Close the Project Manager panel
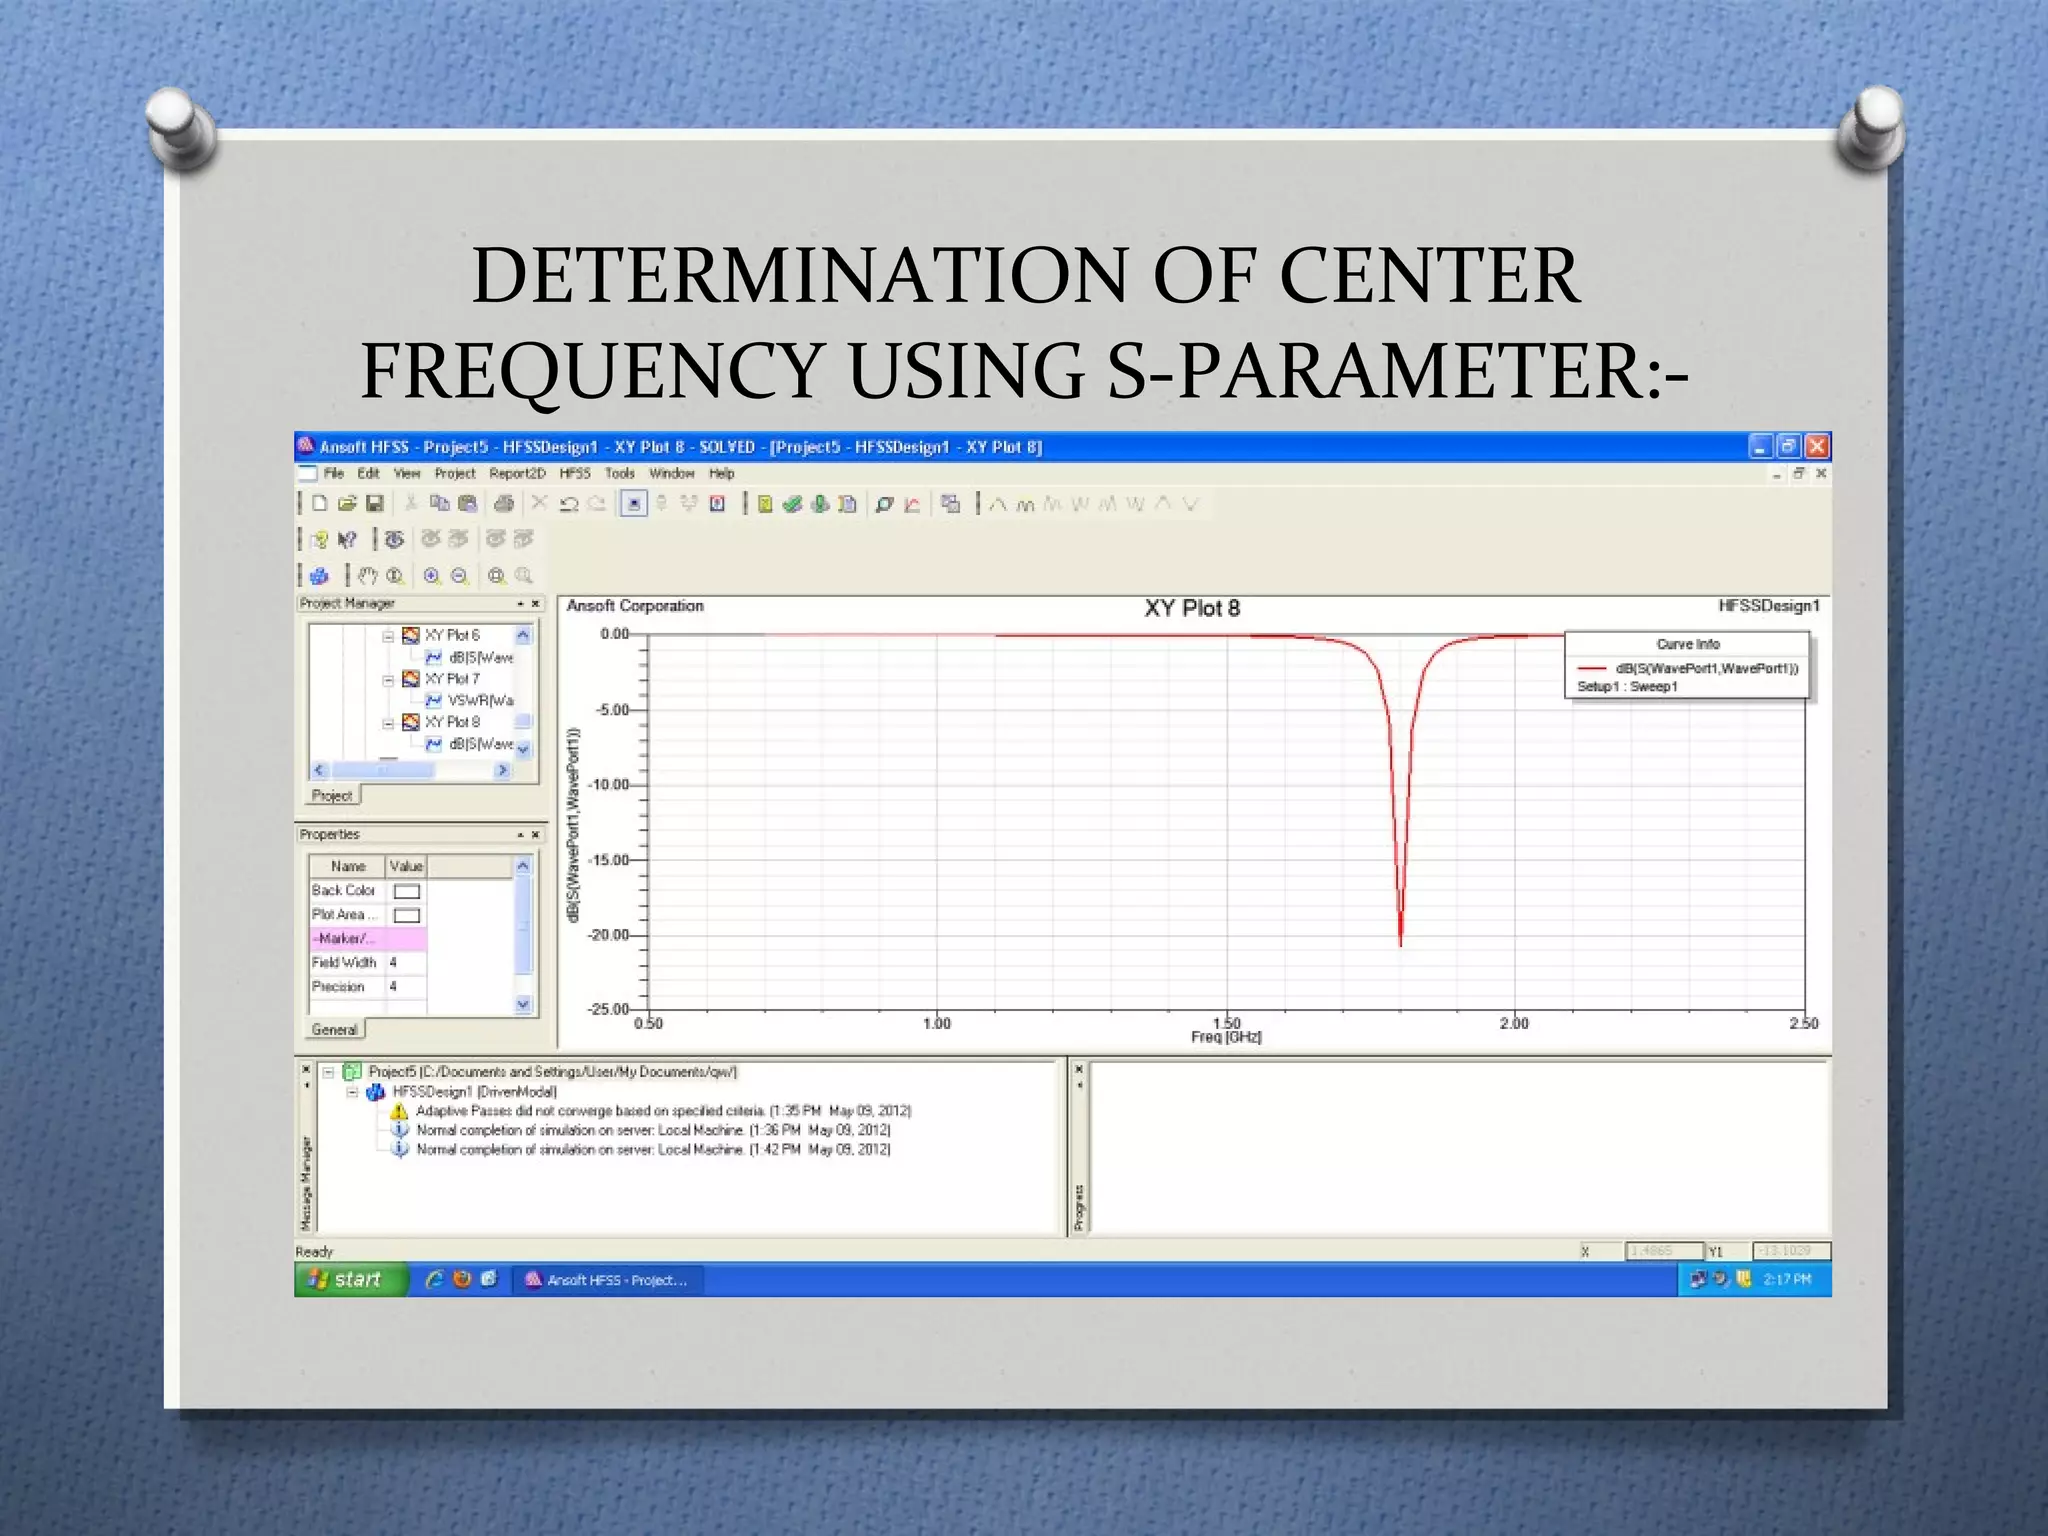This screenshot has width=2048, height=1536. tap(536, 604)
